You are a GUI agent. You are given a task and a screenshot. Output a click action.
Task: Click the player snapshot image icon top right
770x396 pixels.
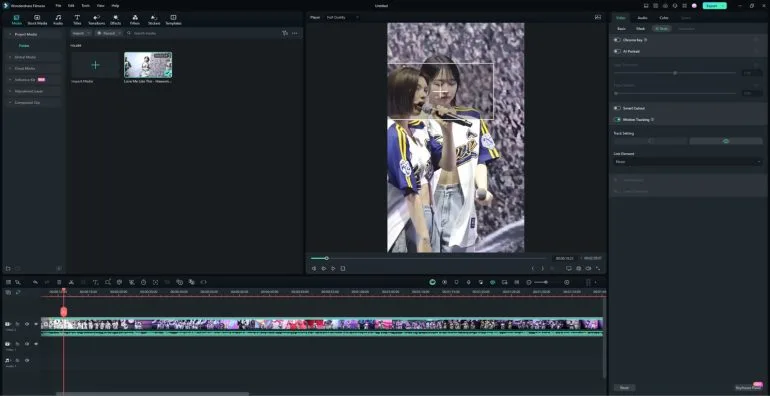pyautogui.click(x=598, y=17)
